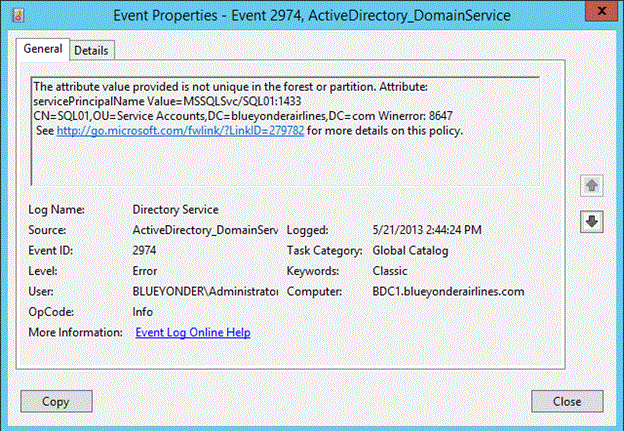Select the General tab

(x=43, y=49)
